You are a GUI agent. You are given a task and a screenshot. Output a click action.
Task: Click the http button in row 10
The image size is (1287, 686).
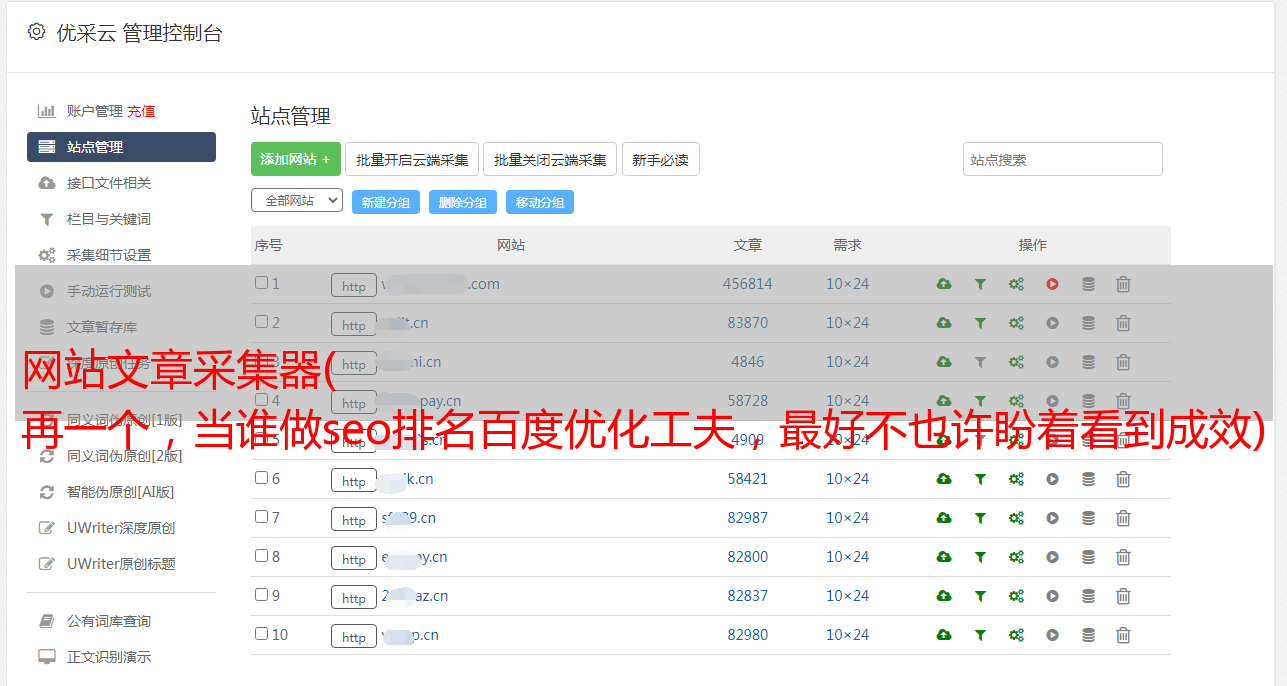pyautogui.click(x=354, y=637)
